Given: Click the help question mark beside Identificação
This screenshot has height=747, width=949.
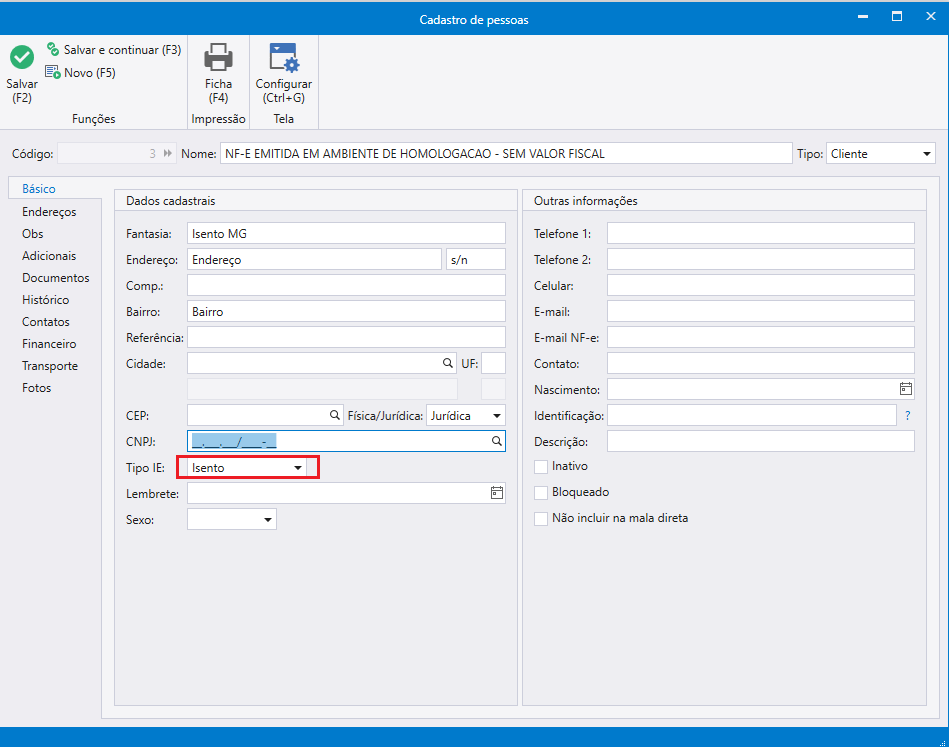Looking at the screenshot, I should (x=907, y=416).
